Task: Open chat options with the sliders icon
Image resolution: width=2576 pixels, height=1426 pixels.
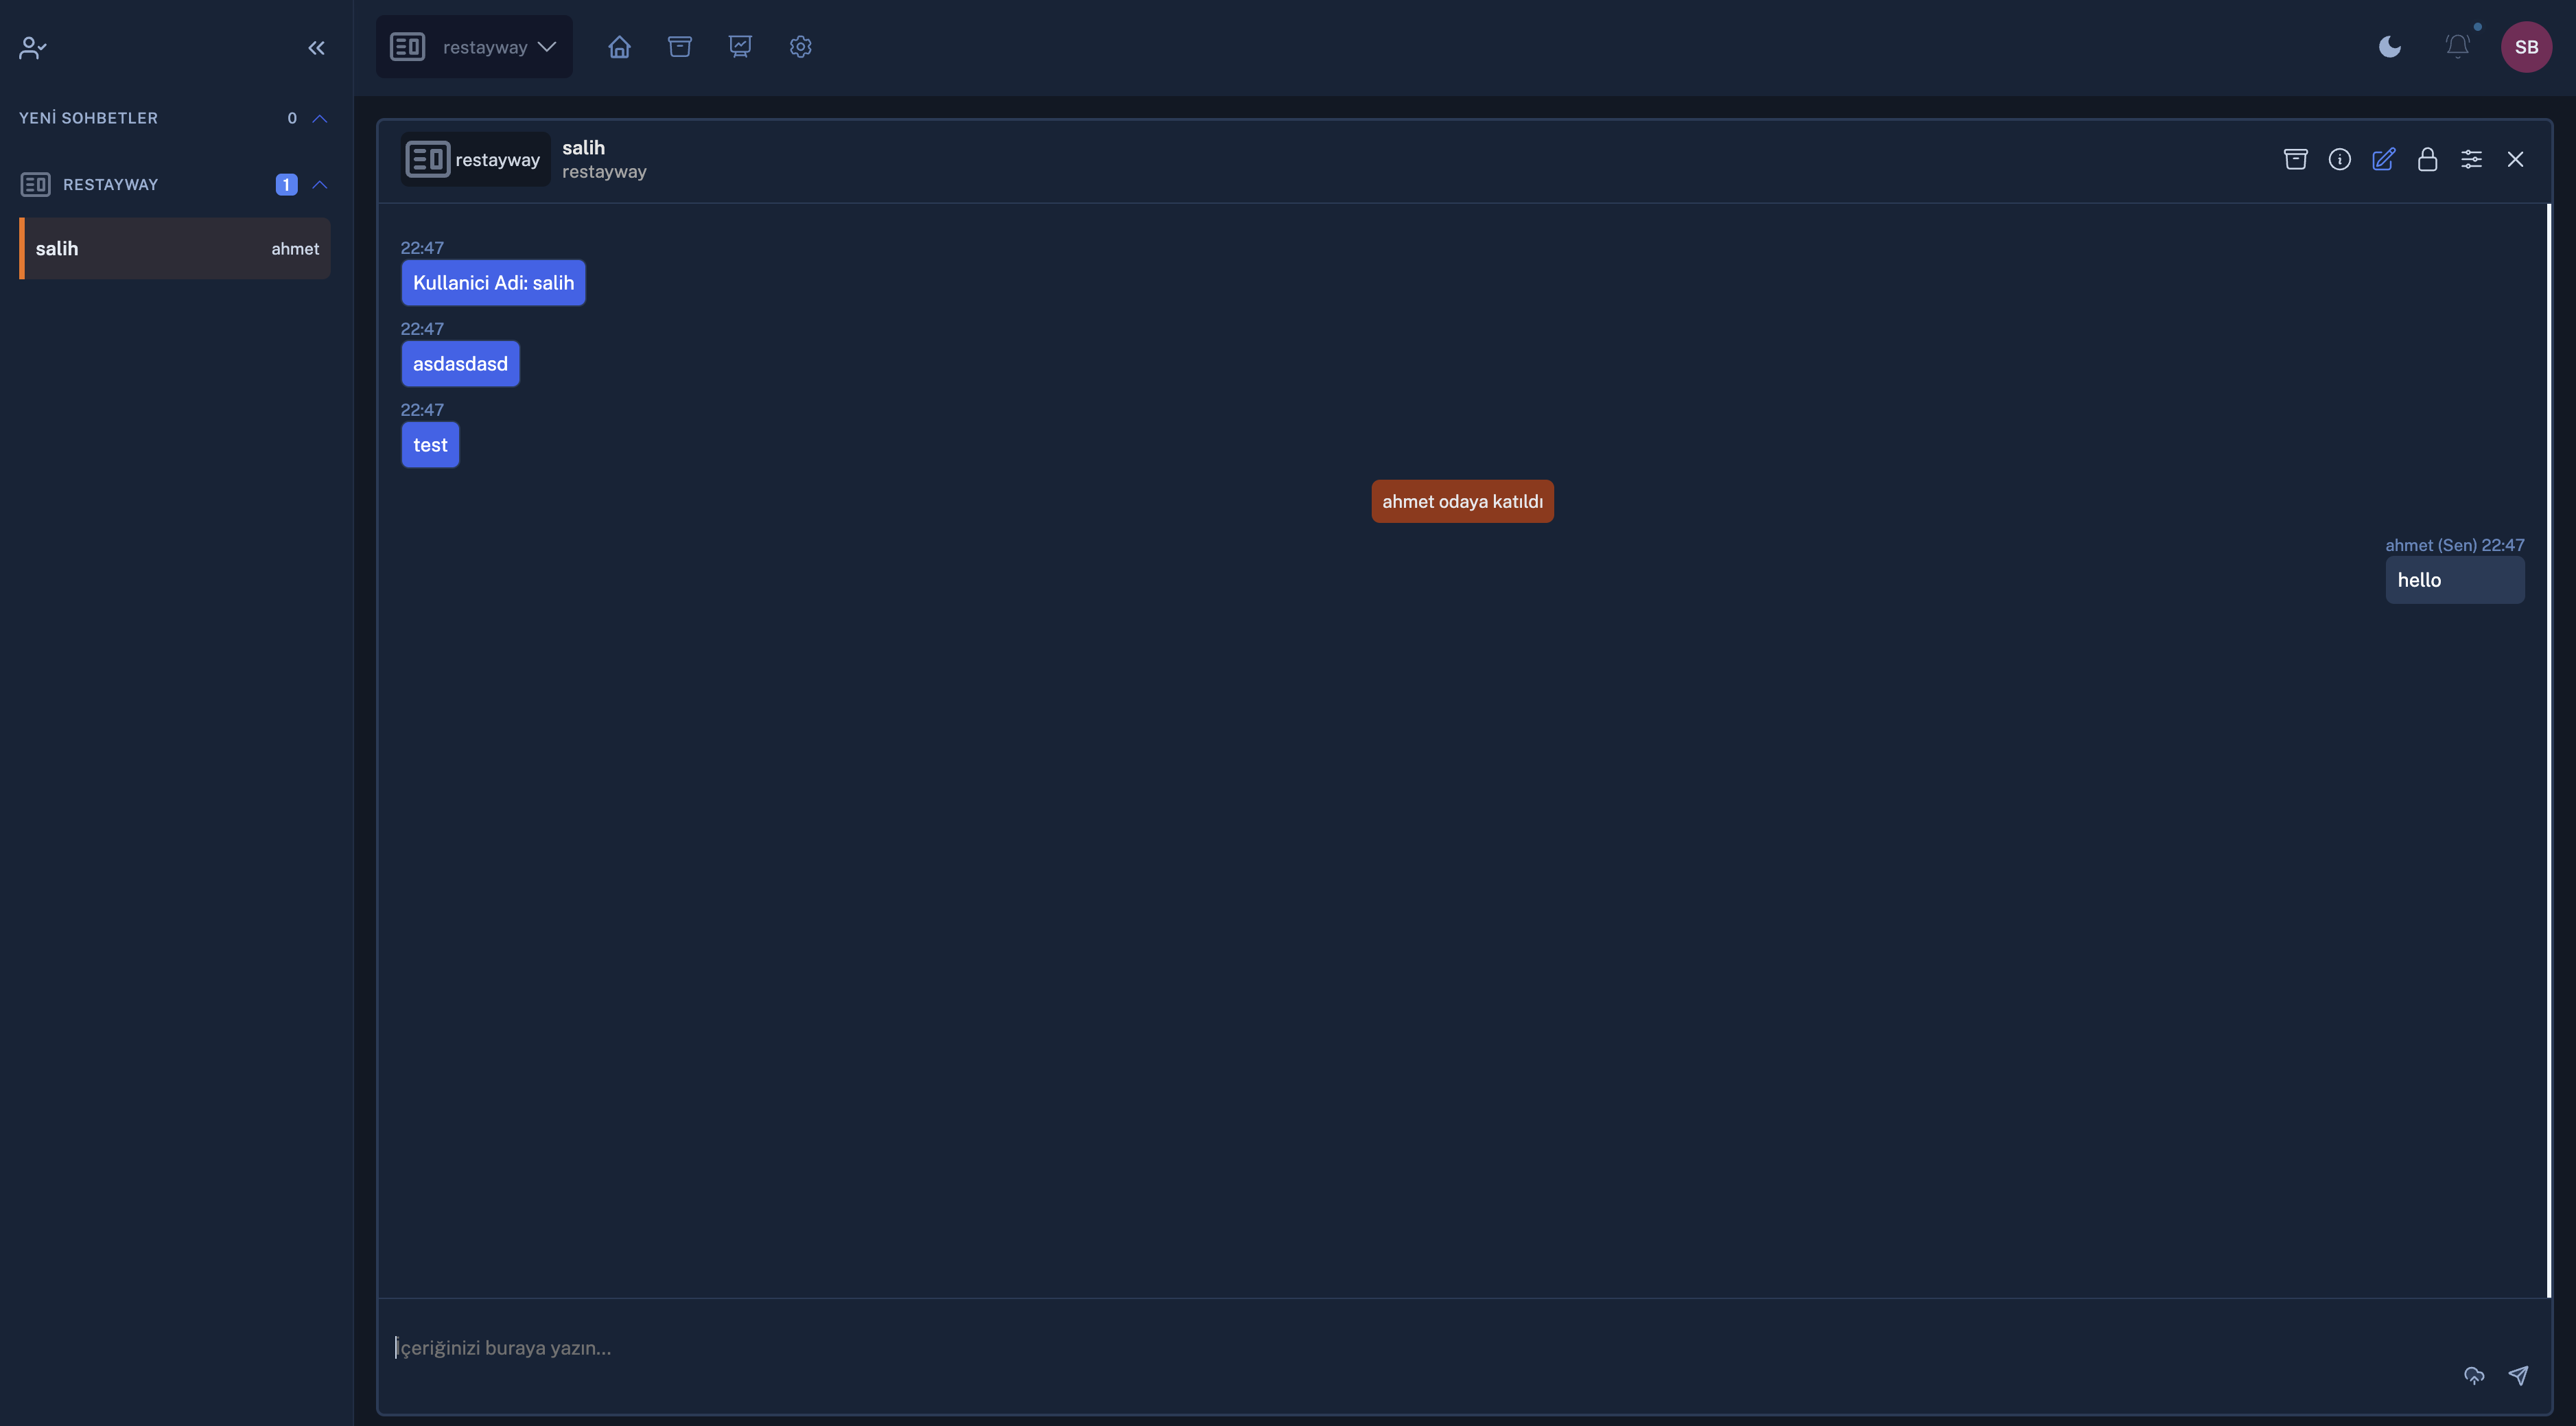Action: pyautogui.click(x=2471, y=159)
